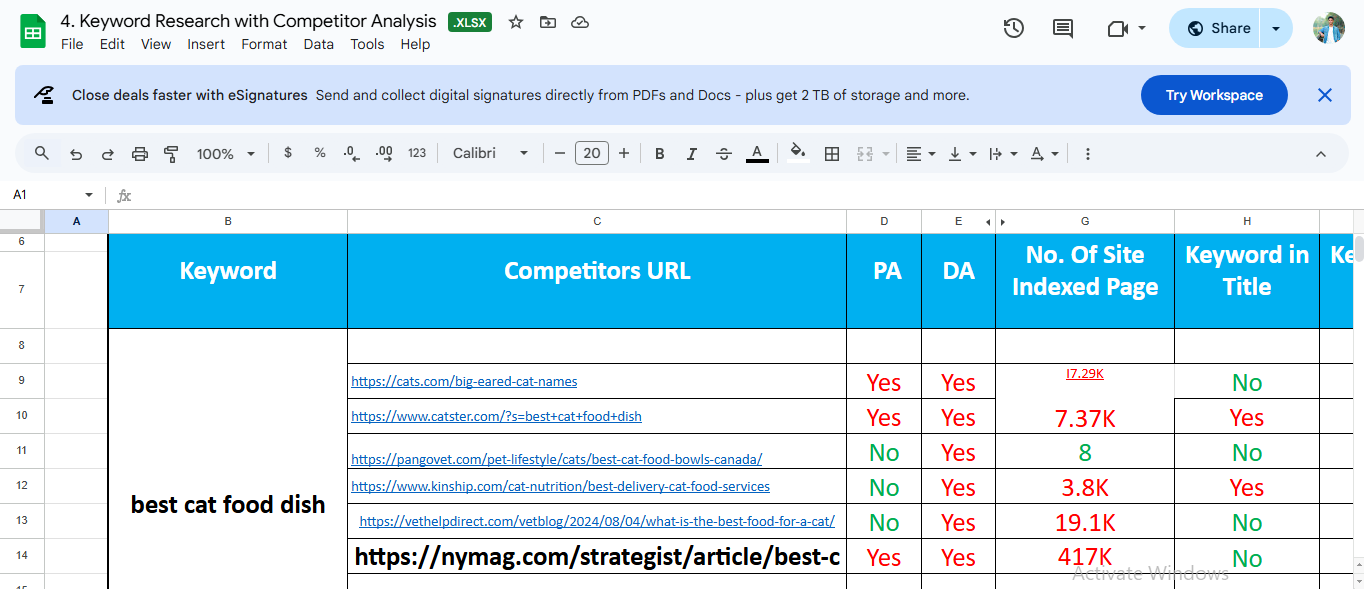Screen dimensions: 1364x589
Task: Open the vethelpdirect.com vetblog link
Action: pos(597,521)
